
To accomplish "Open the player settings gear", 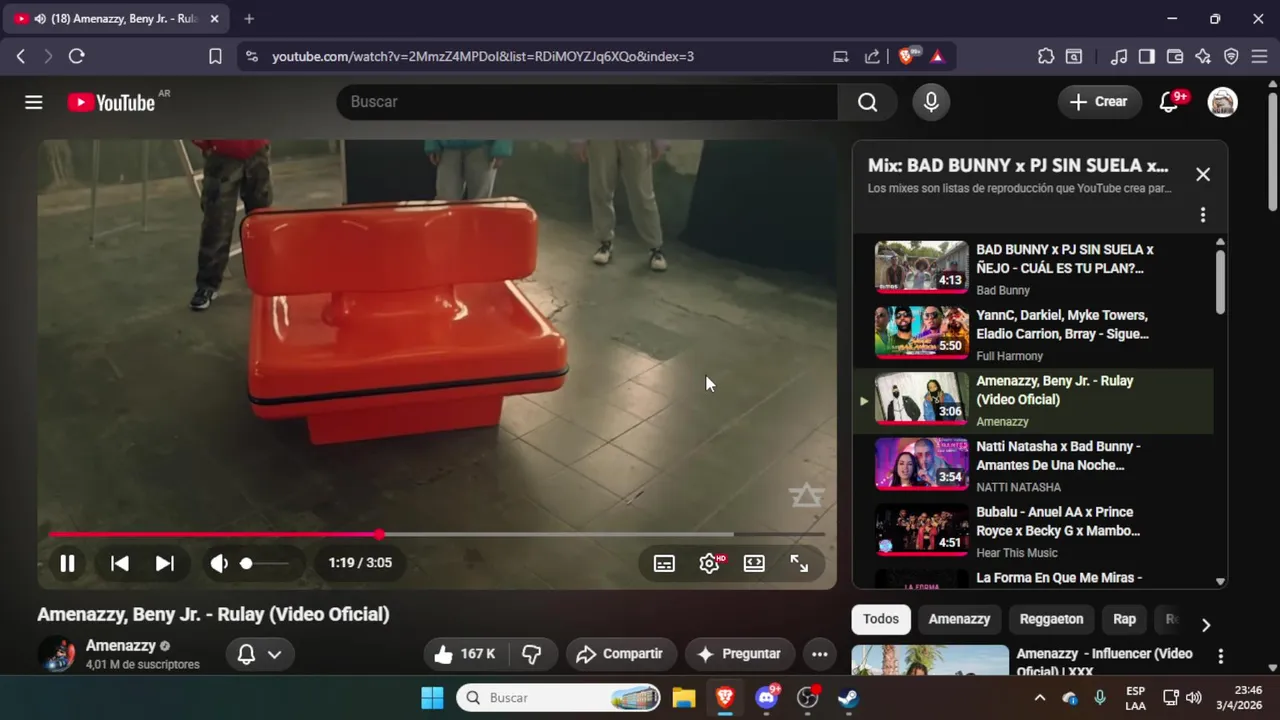I will (x=710, y=563).
